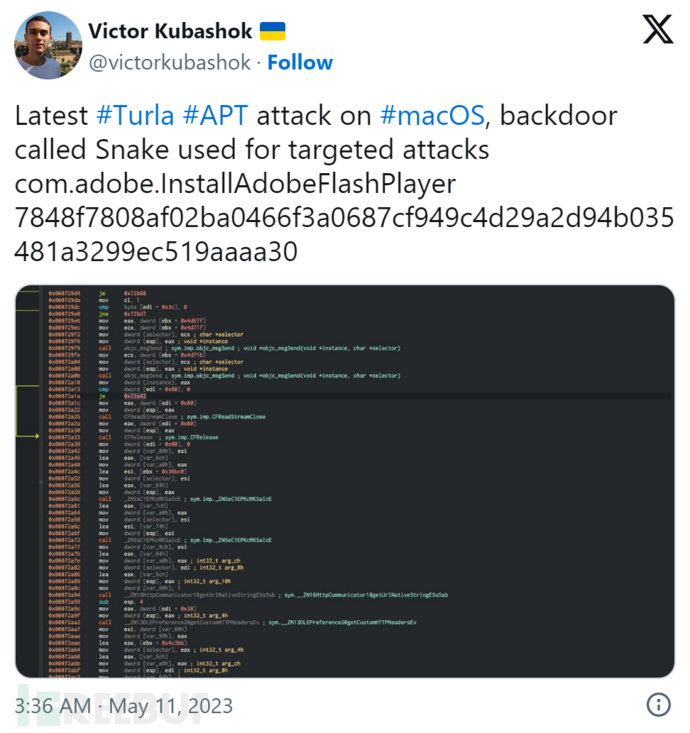This screenshot has width=690, height=733.
Task: Click the com.adobe.InstallAdobeFlashPlayer text
Action: pos(235,185)
